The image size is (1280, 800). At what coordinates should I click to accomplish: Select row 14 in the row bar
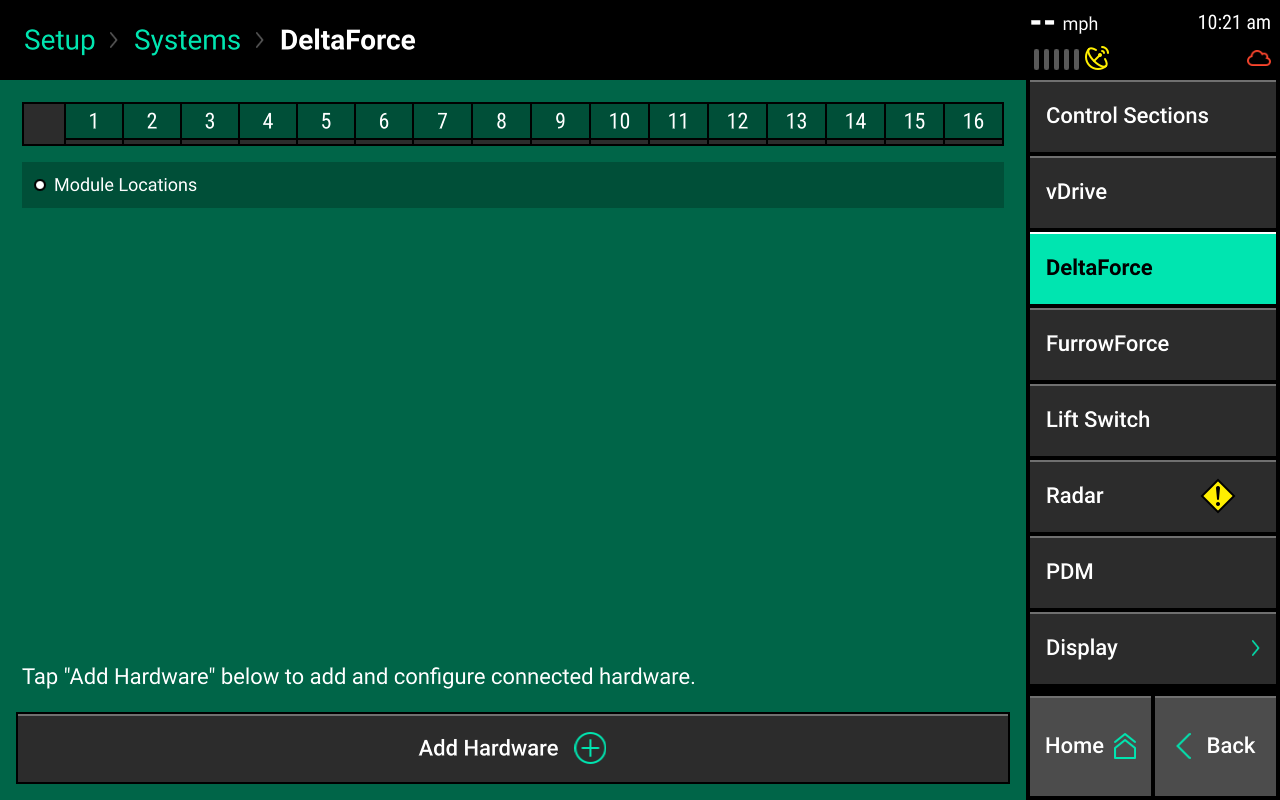(x=856, y=122)
